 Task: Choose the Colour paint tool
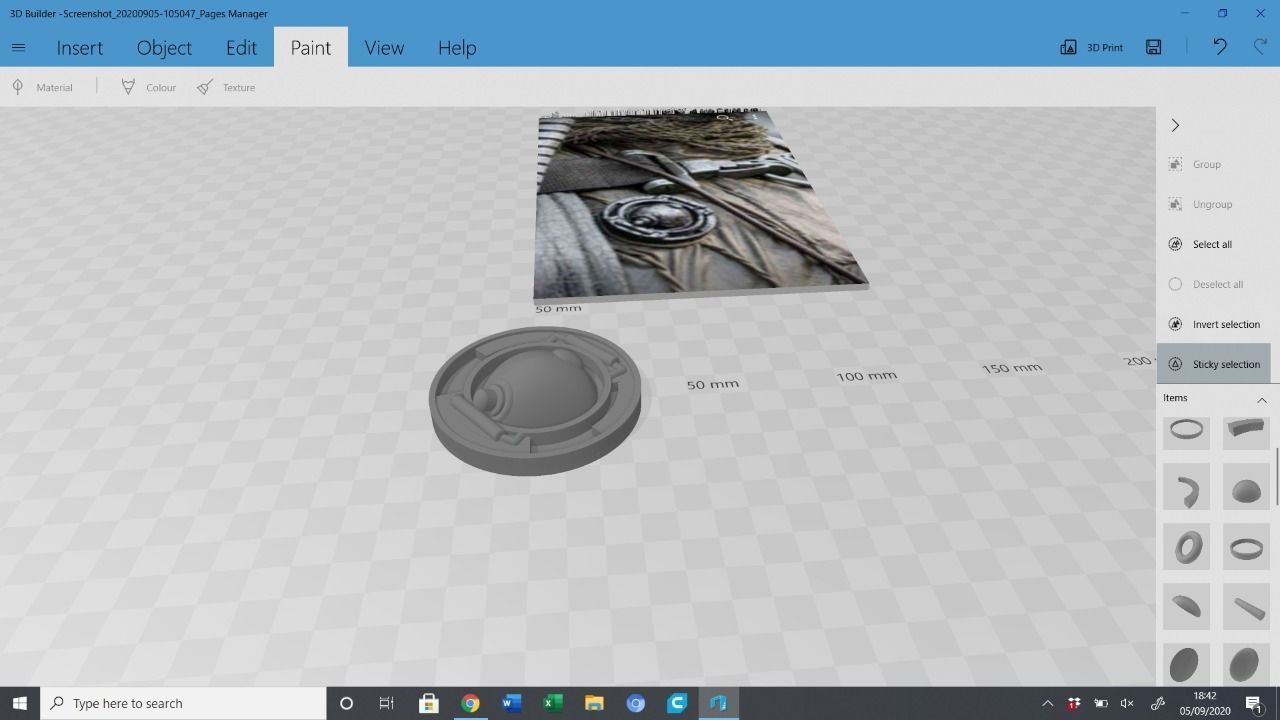(x=148, y=87)
